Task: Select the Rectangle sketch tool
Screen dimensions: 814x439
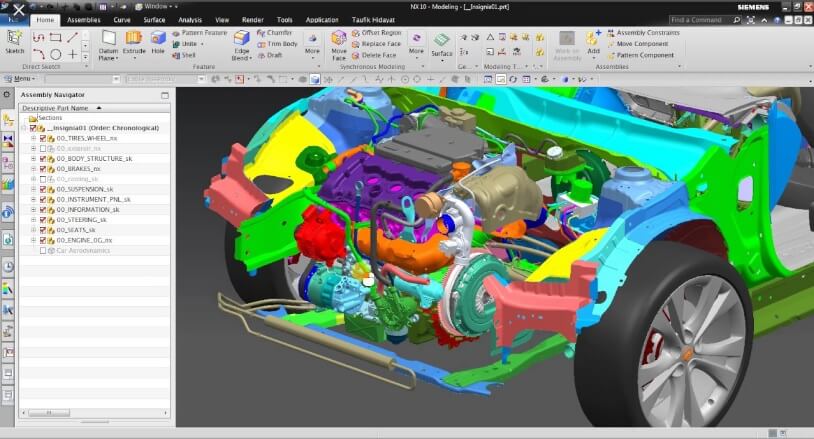Action: pyautogui.click(x=55, y=37)
